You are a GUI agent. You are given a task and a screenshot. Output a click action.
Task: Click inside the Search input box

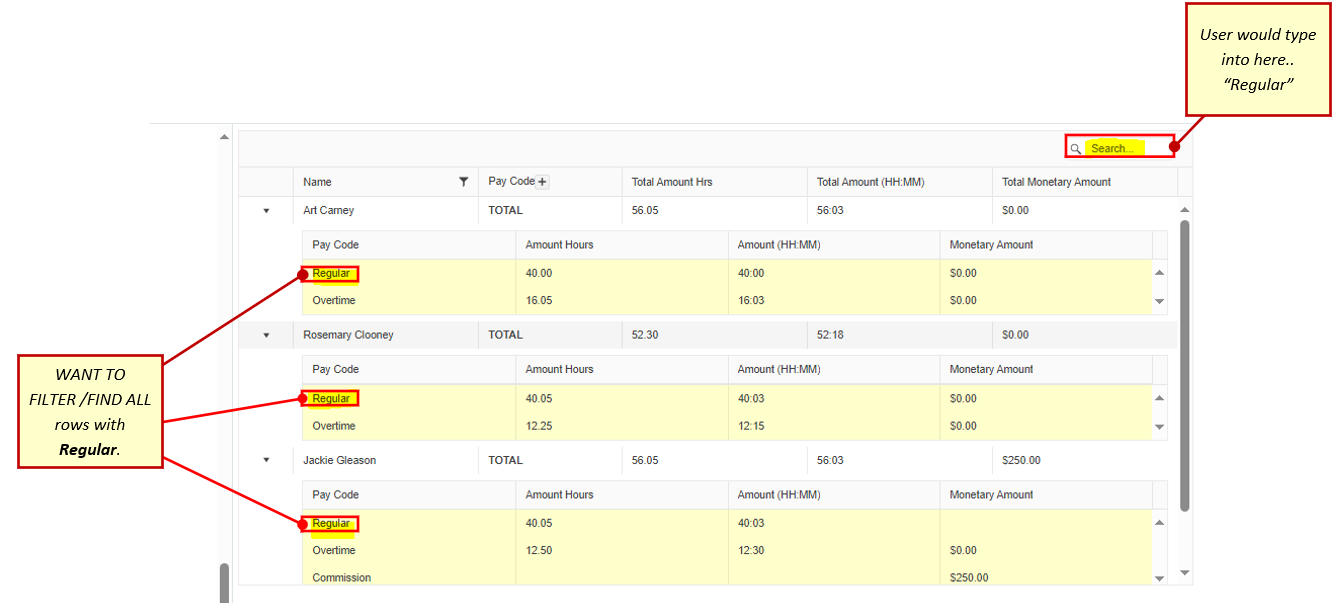1120,147
